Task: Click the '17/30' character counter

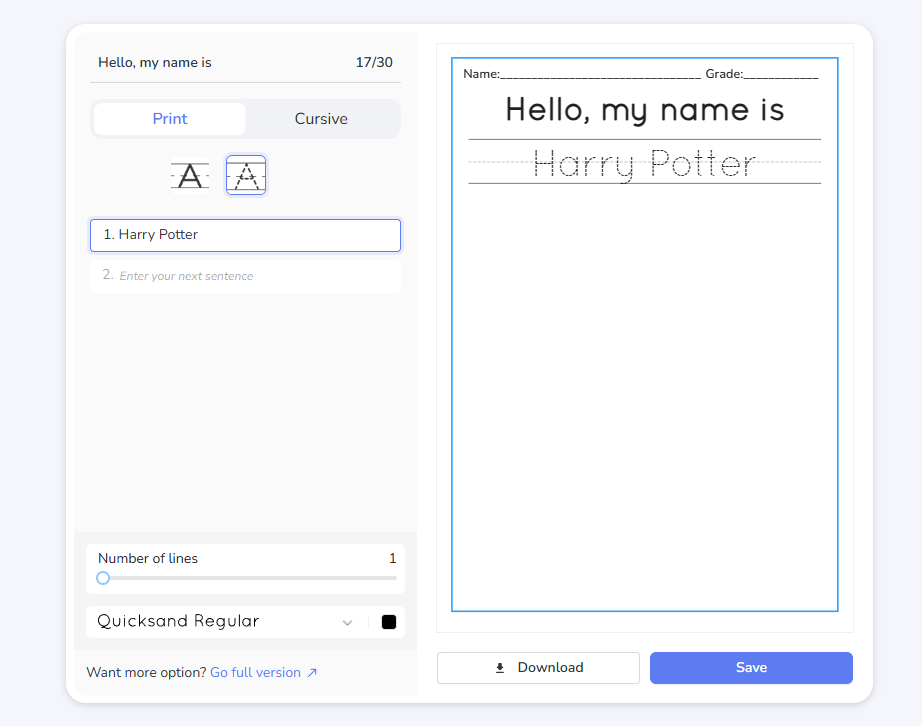Action: [374, 62]
